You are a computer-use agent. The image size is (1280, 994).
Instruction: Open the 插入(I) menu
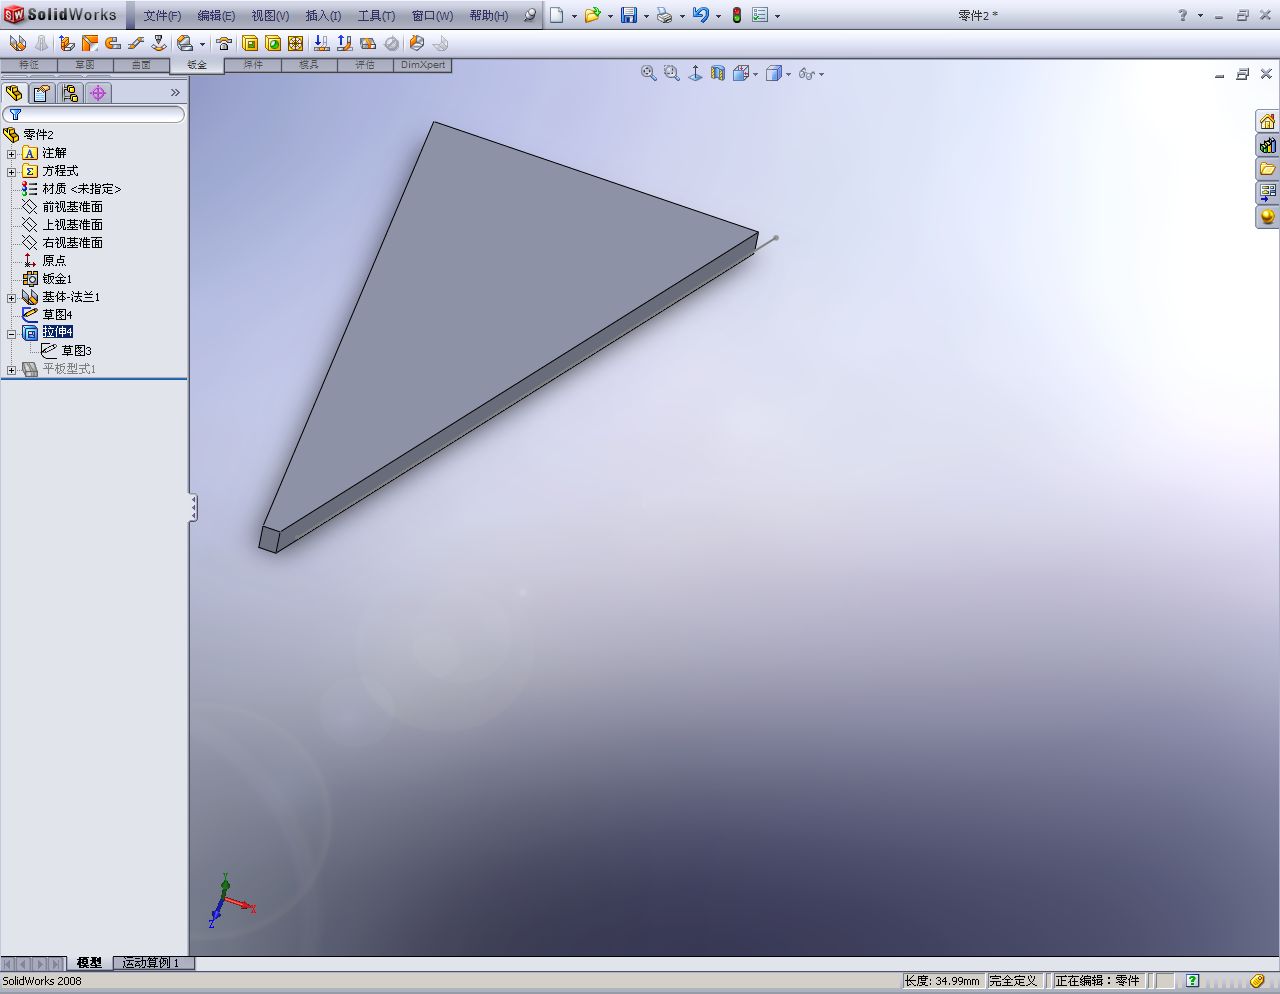tap(323, 16)
